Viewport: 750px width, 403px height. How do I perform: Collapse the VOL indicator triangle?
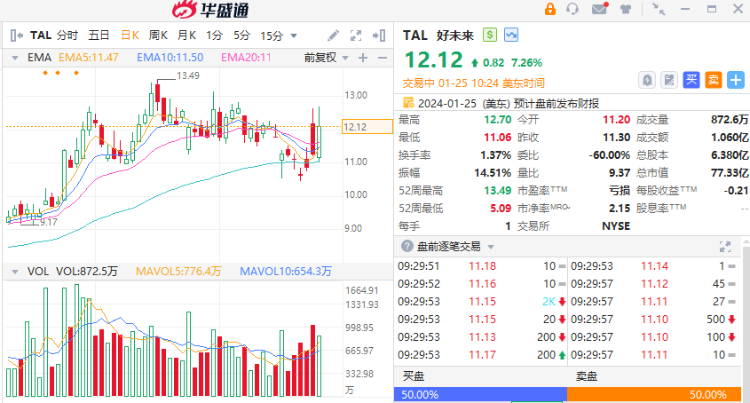point(15,272)
